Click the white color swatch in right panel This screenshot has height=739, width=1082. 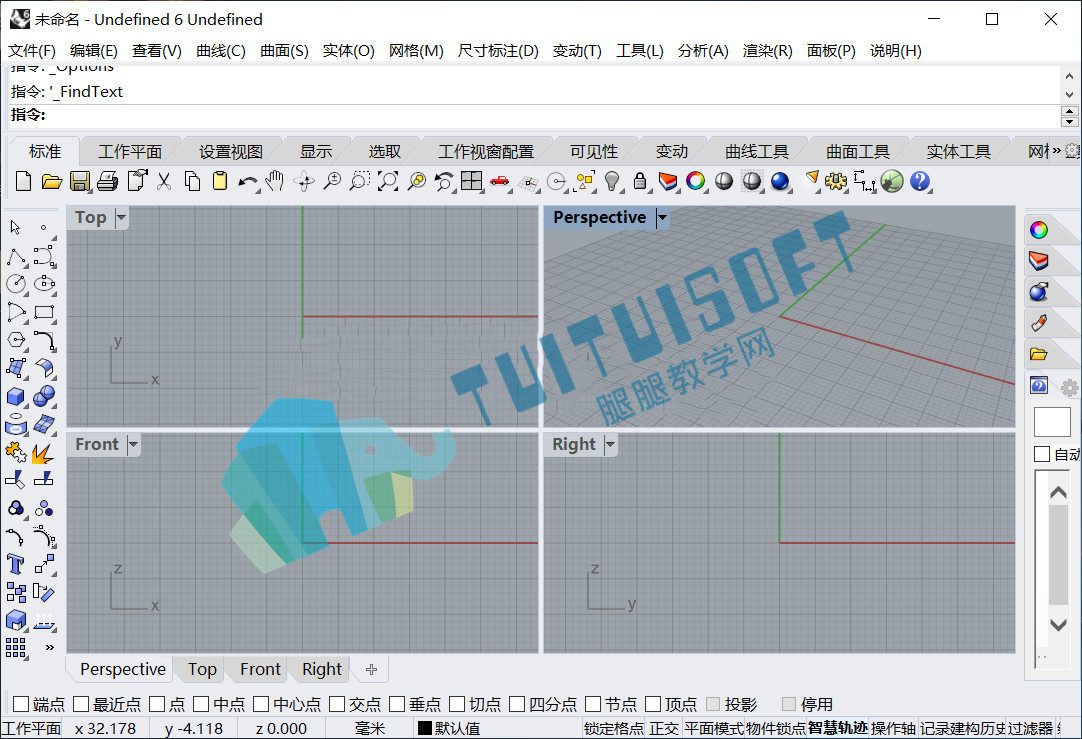(1052, 422)
